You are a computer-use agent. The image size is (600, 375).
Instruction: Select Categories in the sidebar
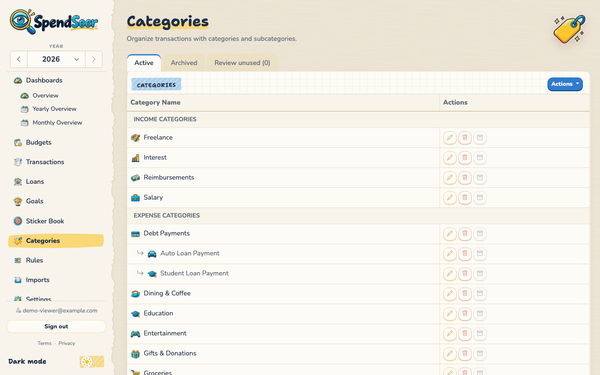[56, 241]
